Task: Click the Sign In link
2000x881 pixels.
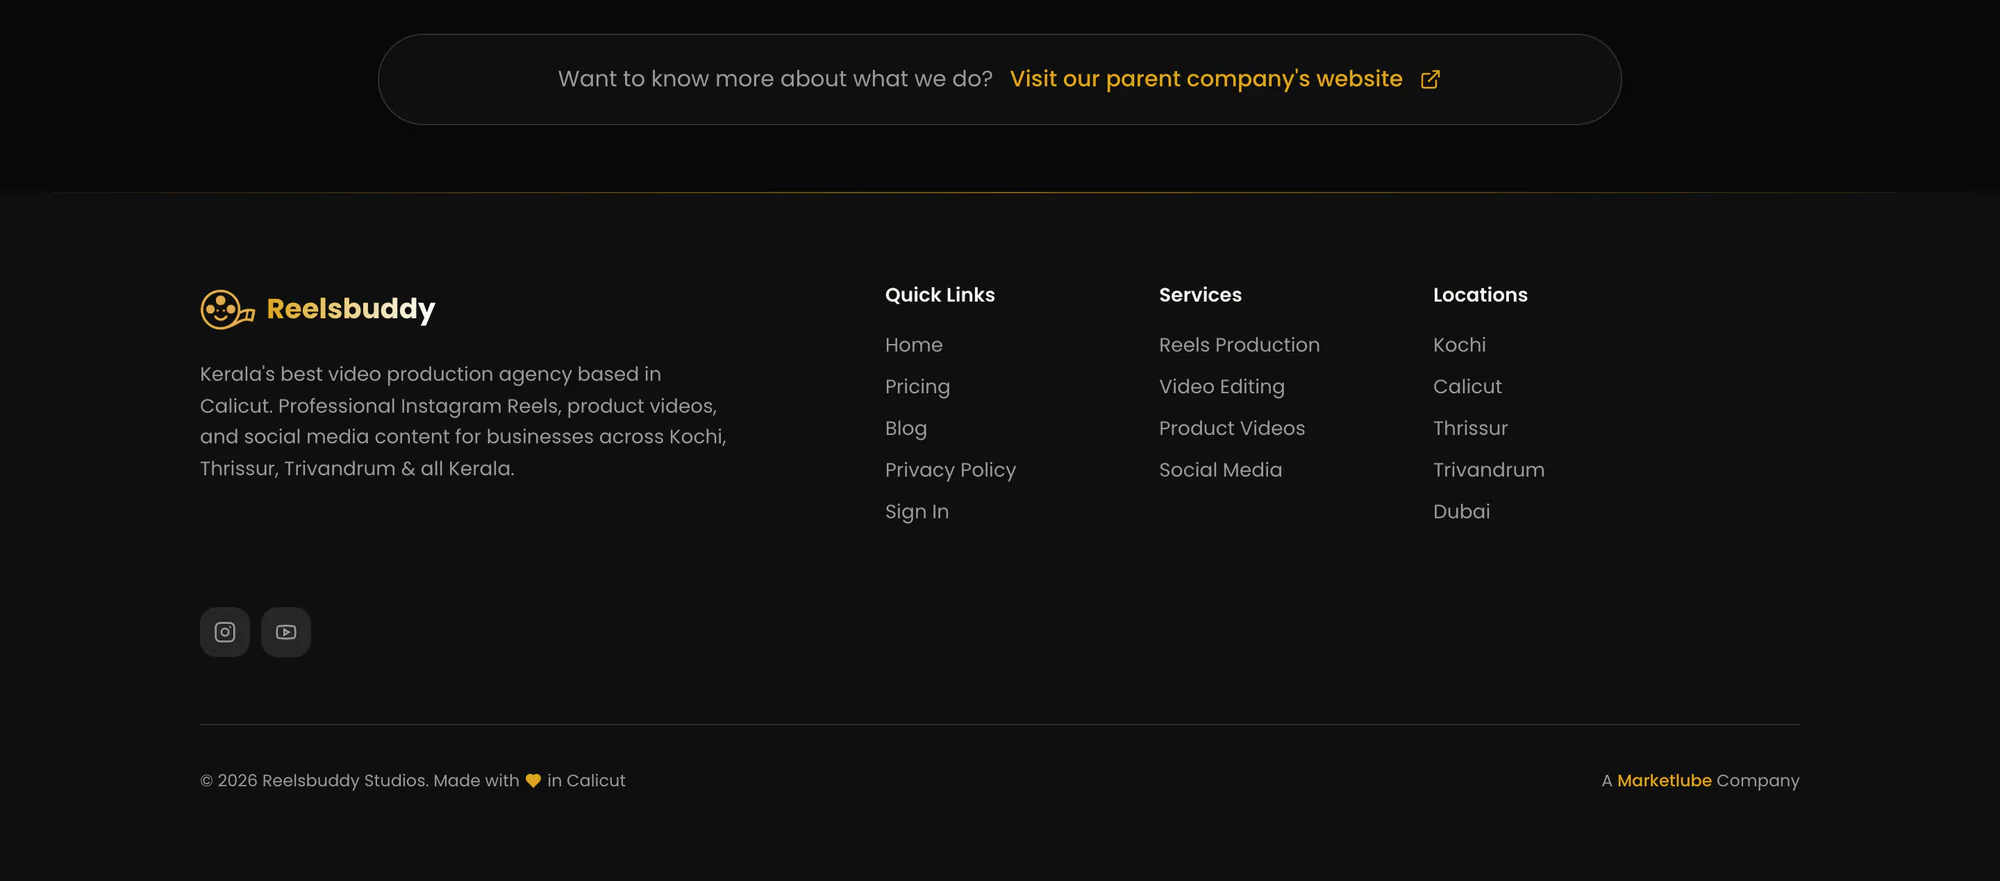Action: pyautogui.click(x=917, y=512)
